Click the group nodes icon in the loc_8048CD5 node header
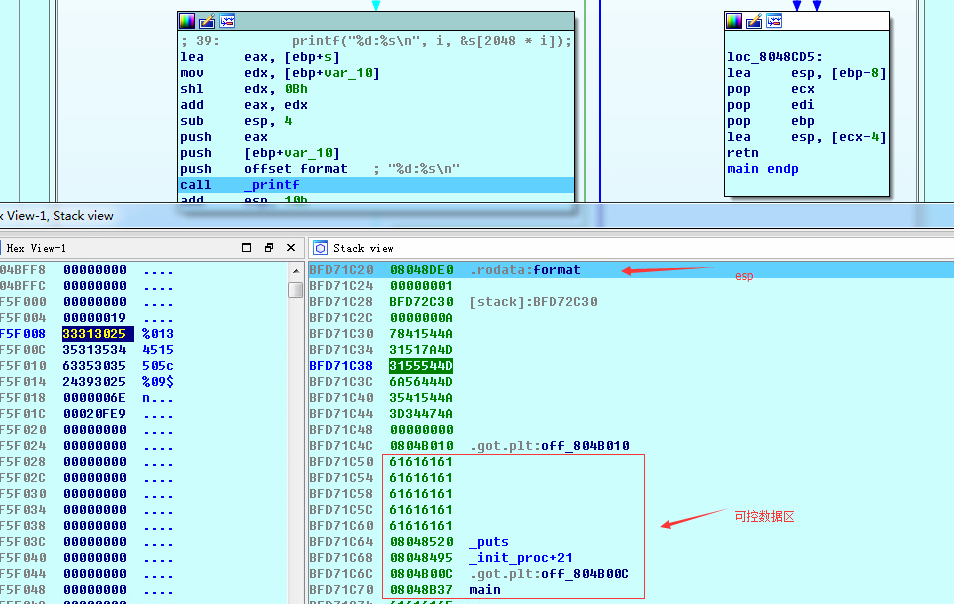 pos(774,21)
